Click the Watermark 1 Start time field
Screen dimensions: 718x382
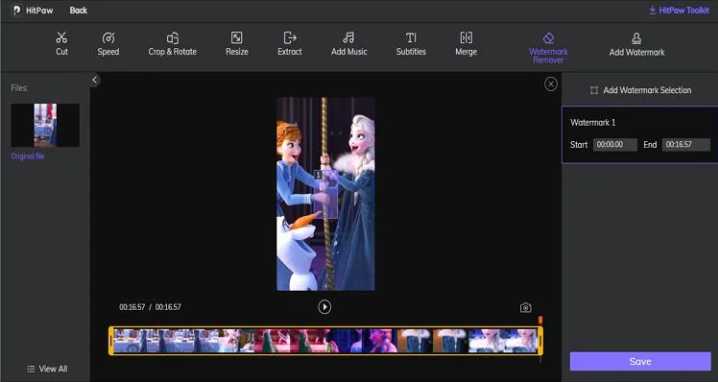(x=615, y=145)
